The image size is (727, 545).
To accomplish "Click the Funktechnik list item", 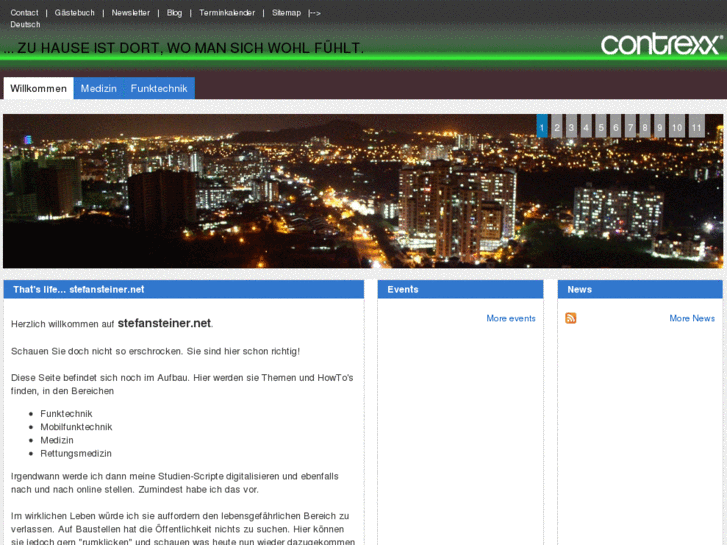I will 66,414.
